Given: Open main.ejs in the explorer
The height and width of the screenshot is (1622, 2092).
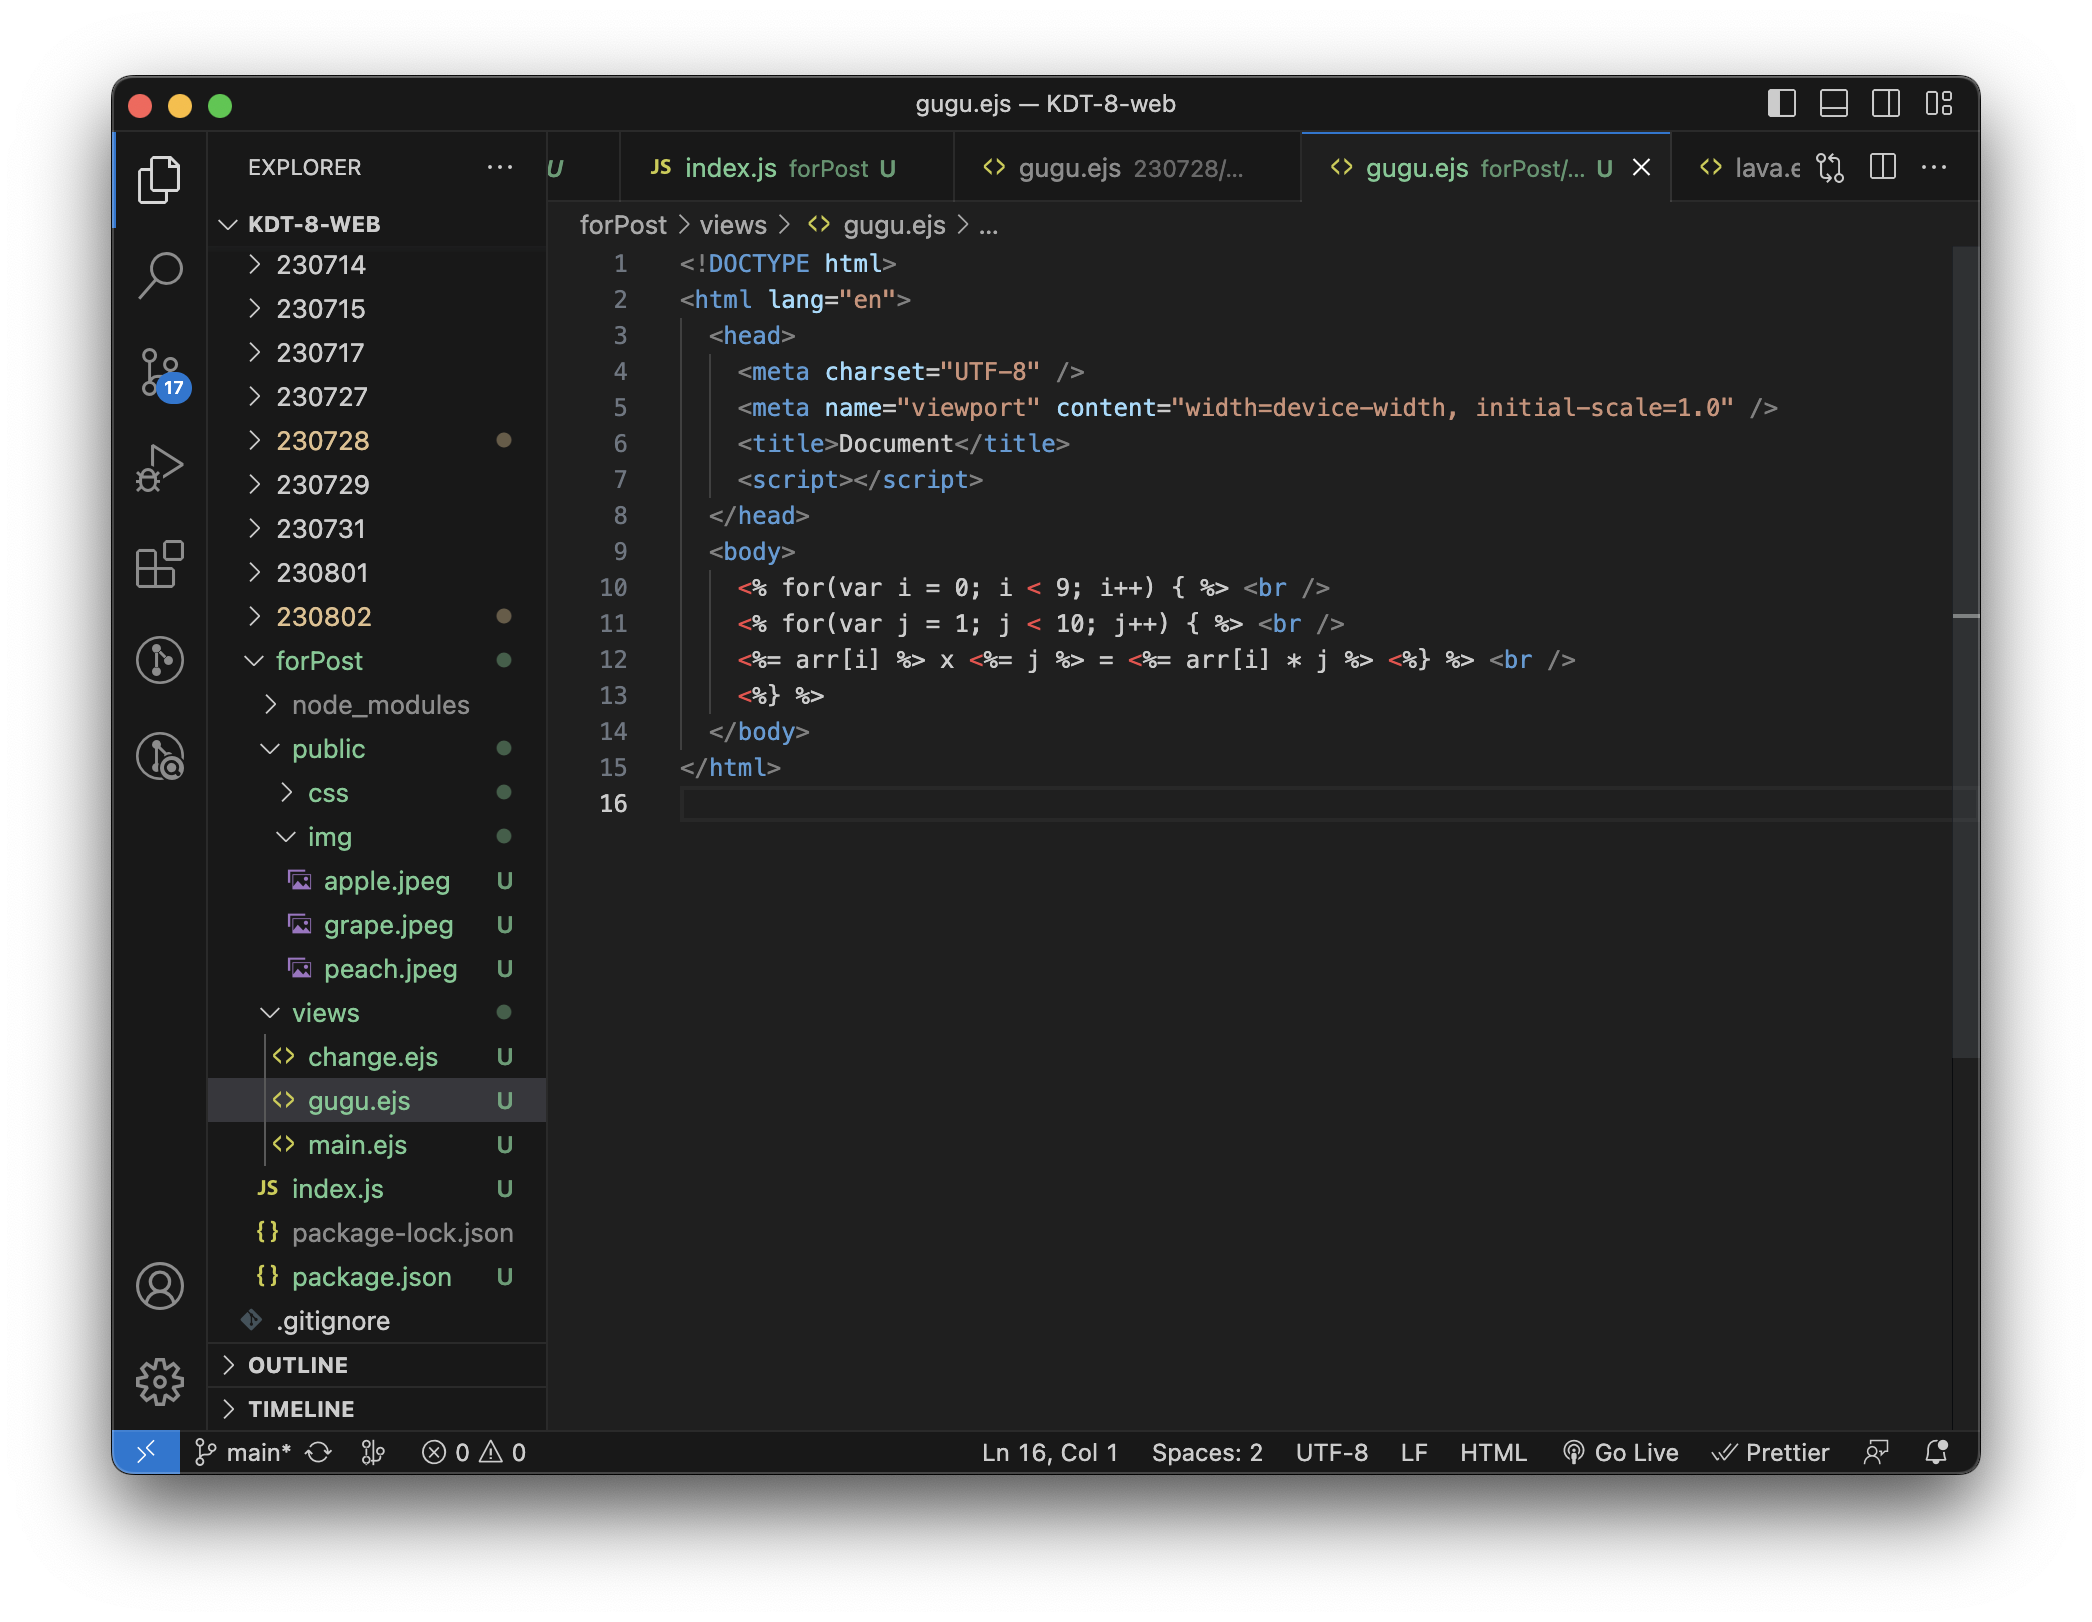Looking at the screenshot, I should [377, 1145].
